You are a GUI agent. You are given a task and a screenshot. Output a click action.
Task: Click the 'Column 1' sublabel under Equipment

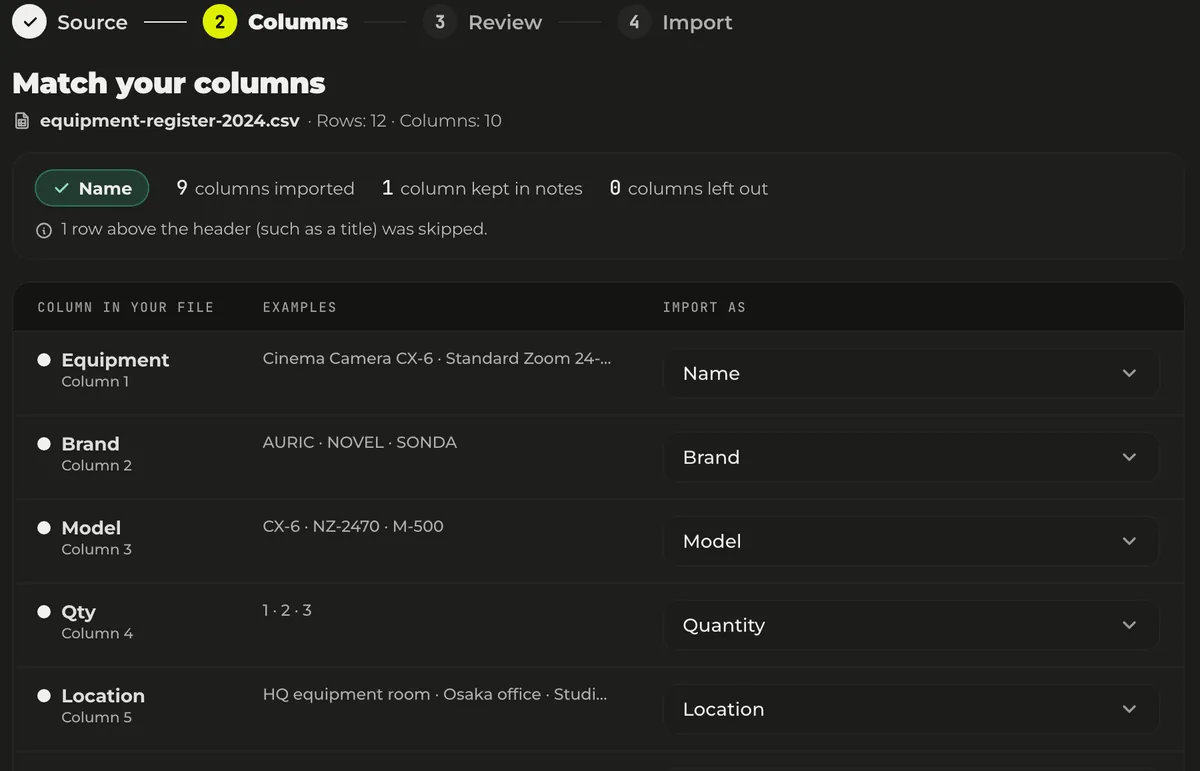95,382
